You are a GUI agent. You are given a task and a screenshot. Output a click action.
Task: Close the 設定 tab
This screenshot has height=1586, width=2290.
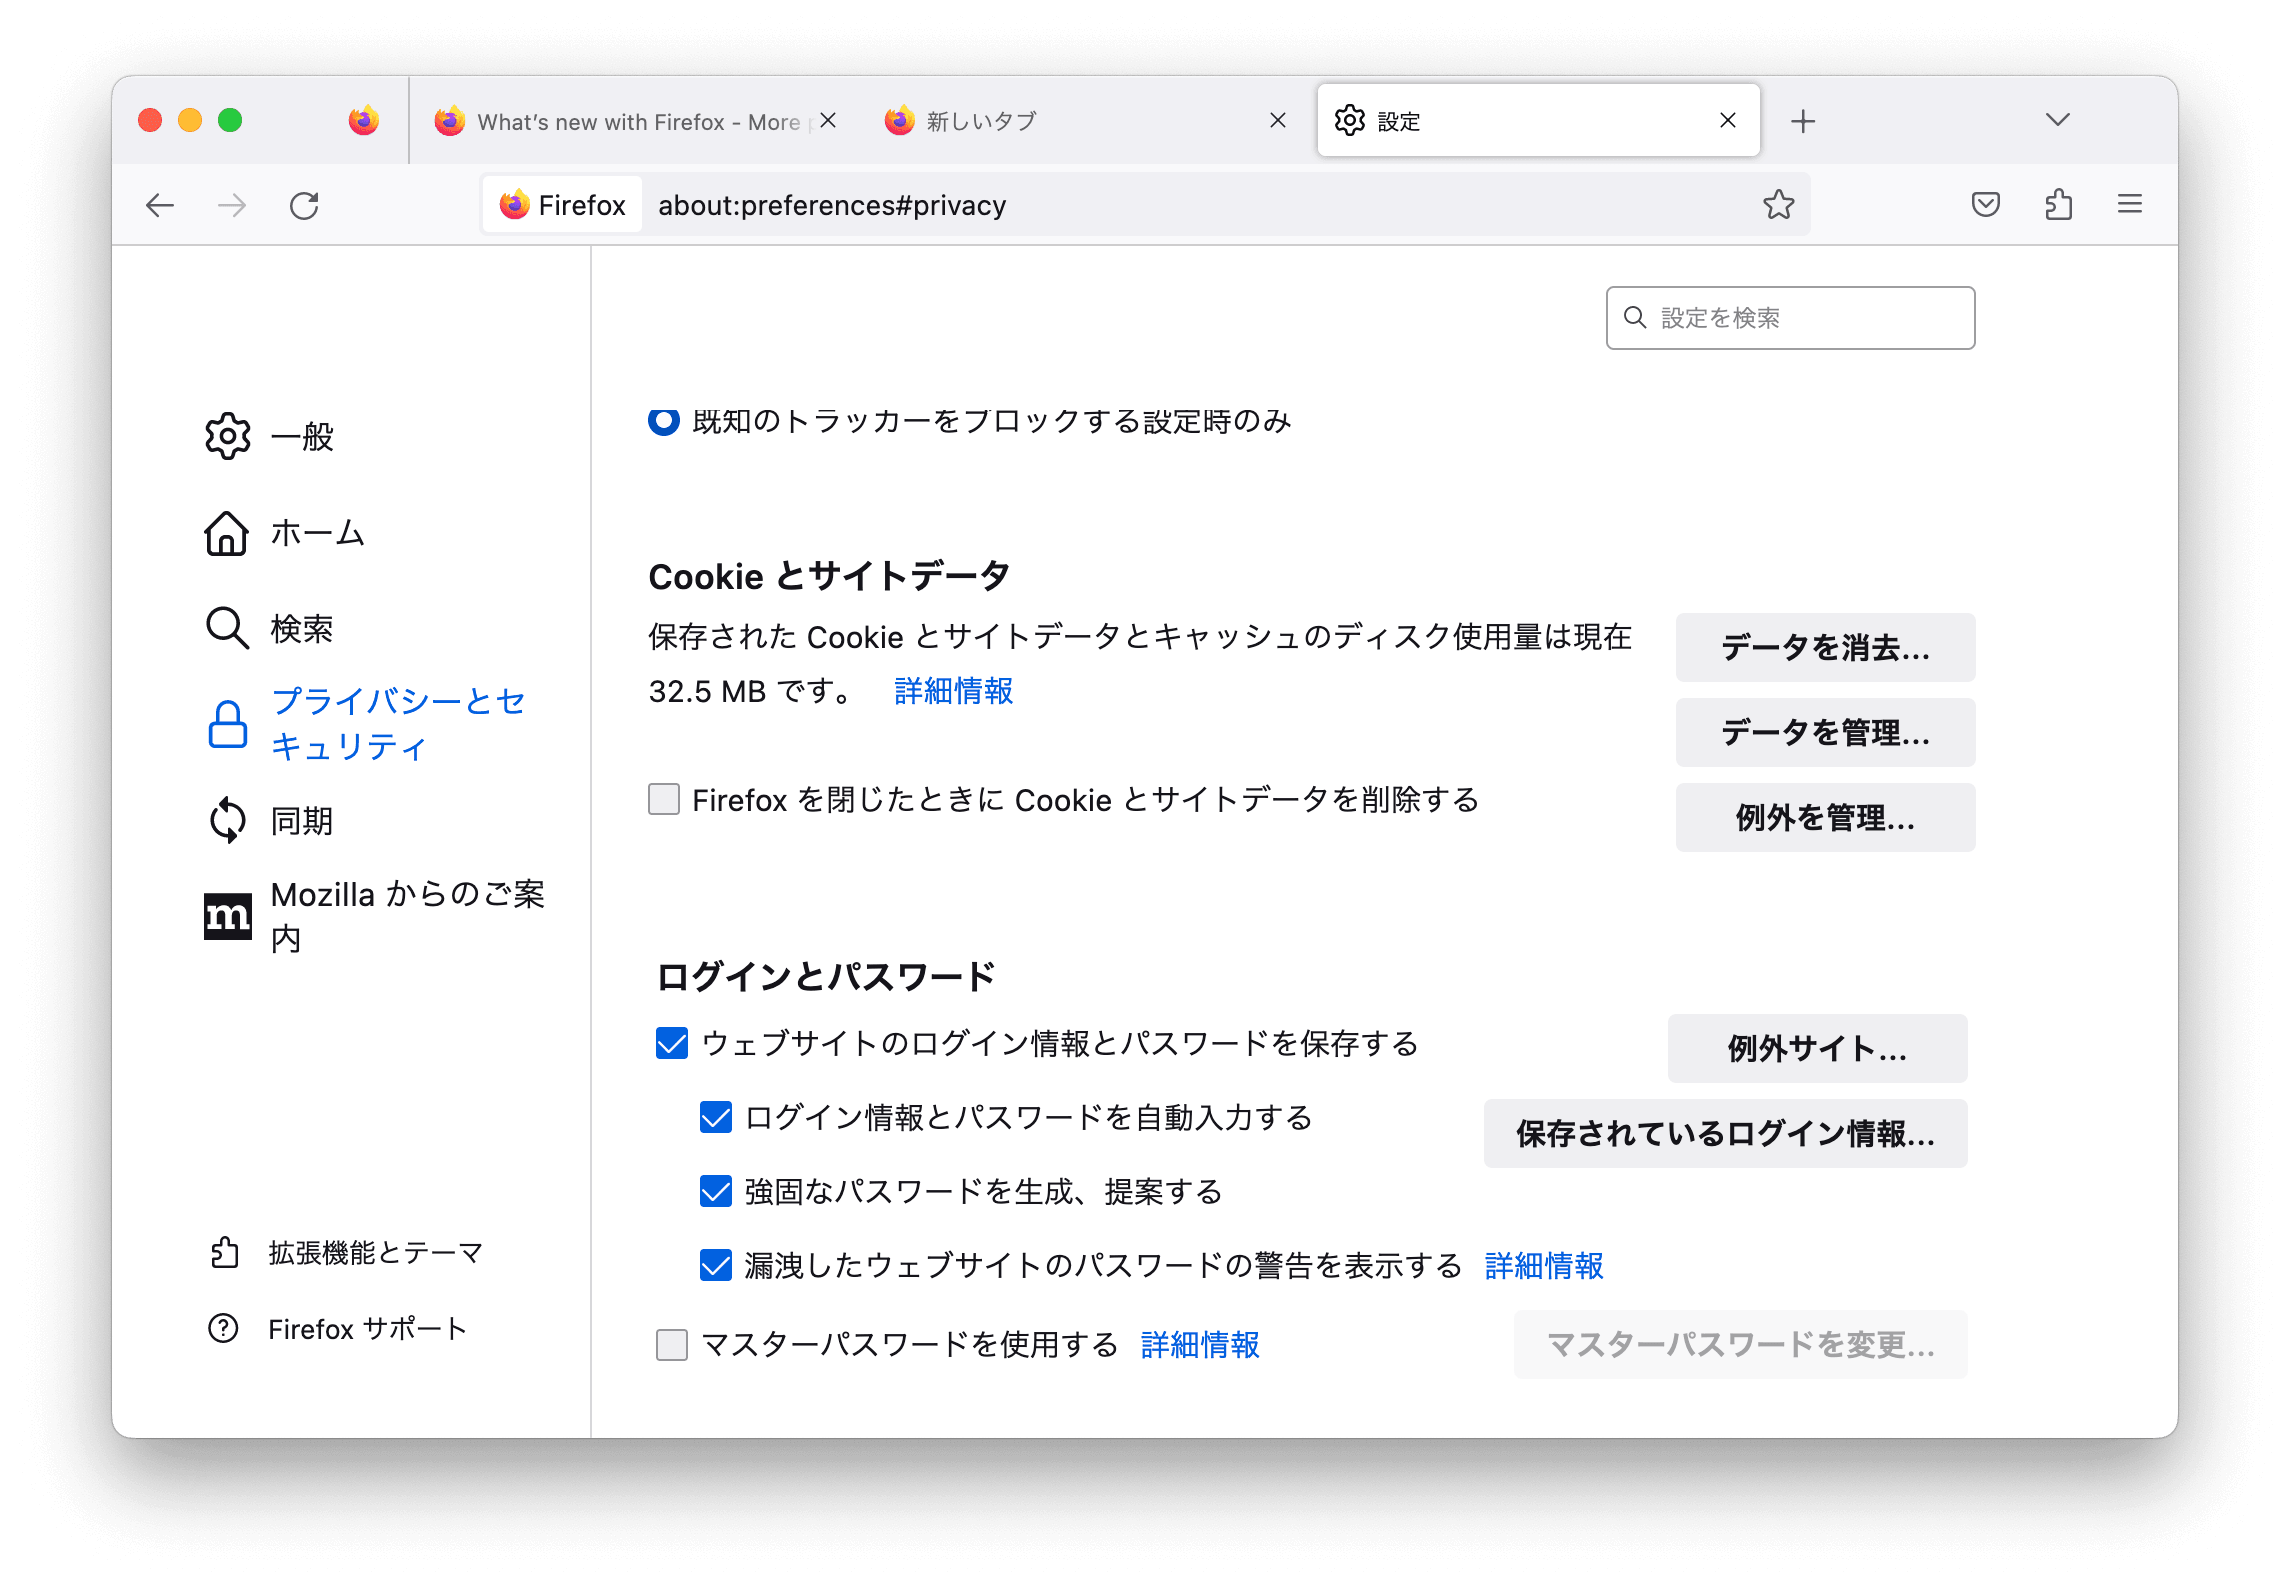click(x=1728, y=121)
